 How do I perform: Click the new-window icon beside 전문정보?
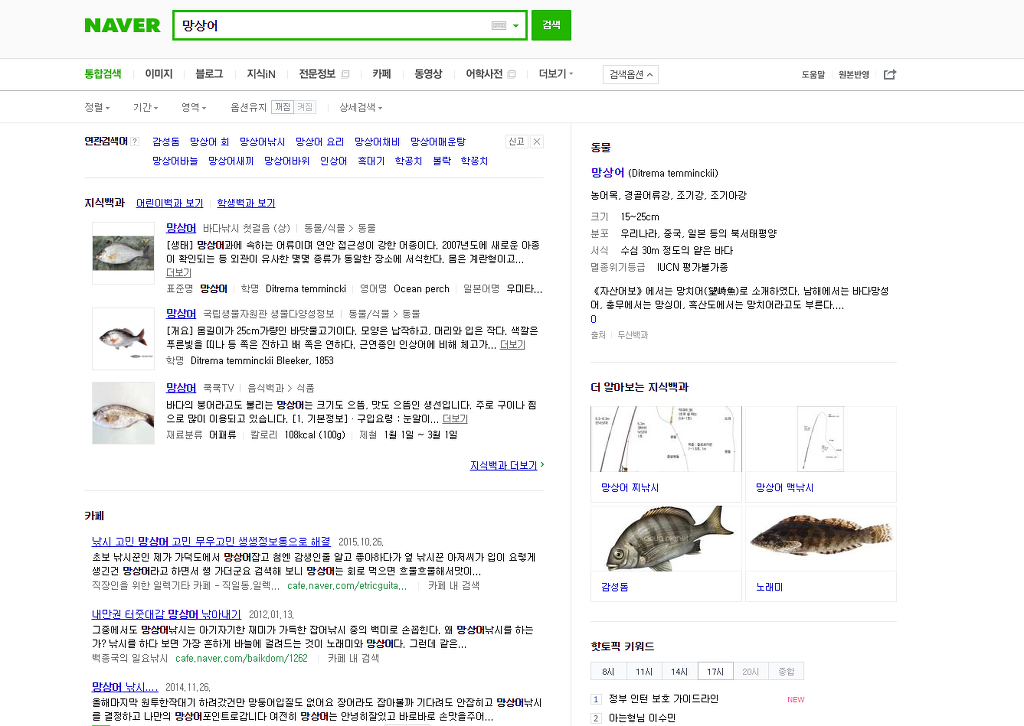point(345,74)
